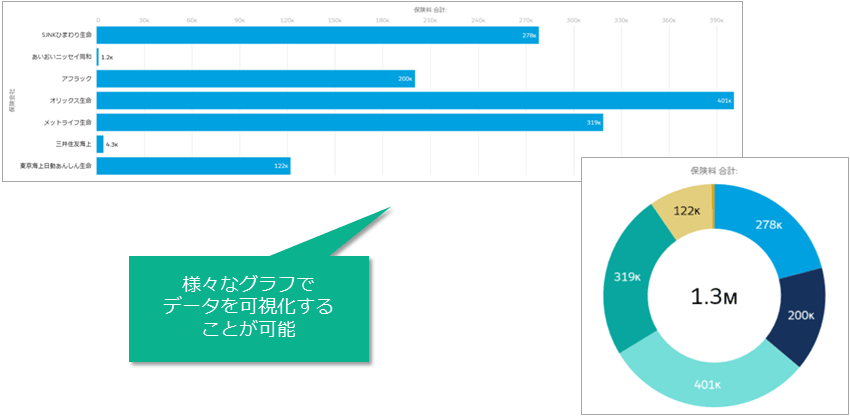The width and height of the screenshot is (850, 417).
Task: Select the メットライフ生命 bar showing 319k
Action: click(x=350, y=123)
